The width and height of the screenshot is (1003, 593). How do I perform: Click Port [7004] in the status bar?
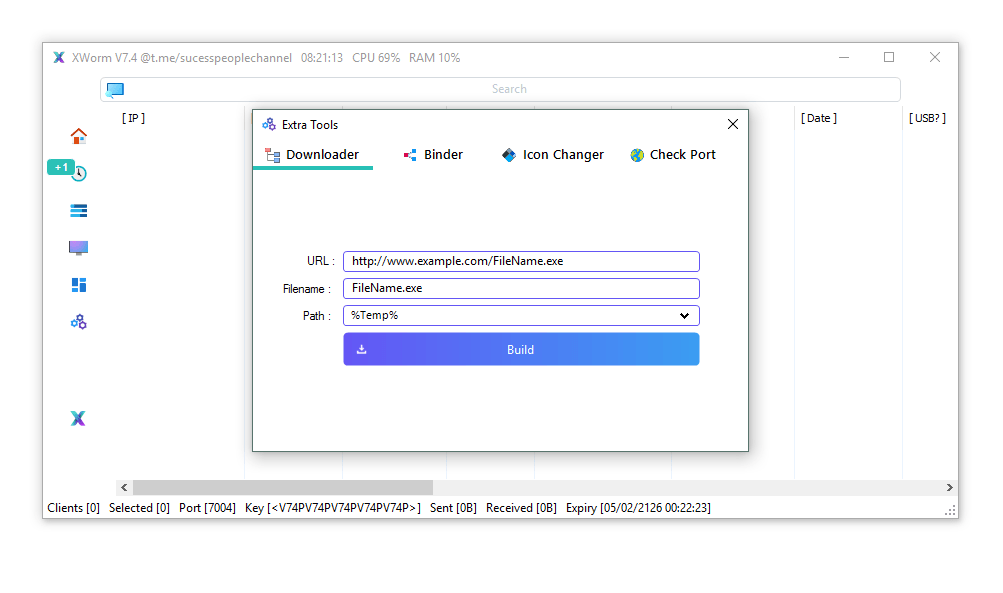point(206,507)
